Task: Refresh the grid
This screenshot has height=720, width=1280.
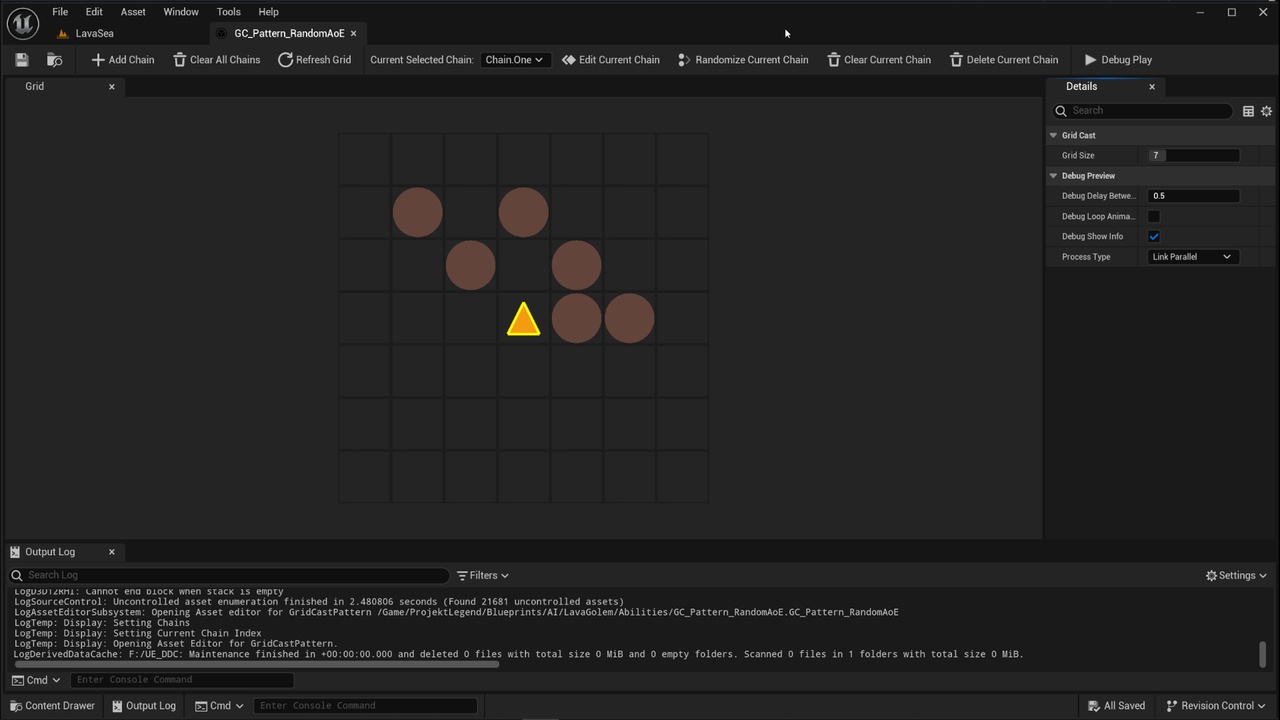Action: [x=315, y=60]
